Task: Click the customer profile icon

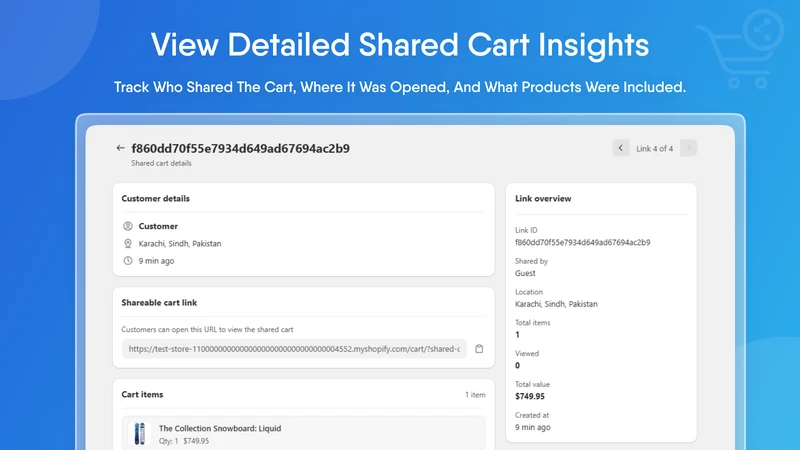Action: (x=128, y=226)
